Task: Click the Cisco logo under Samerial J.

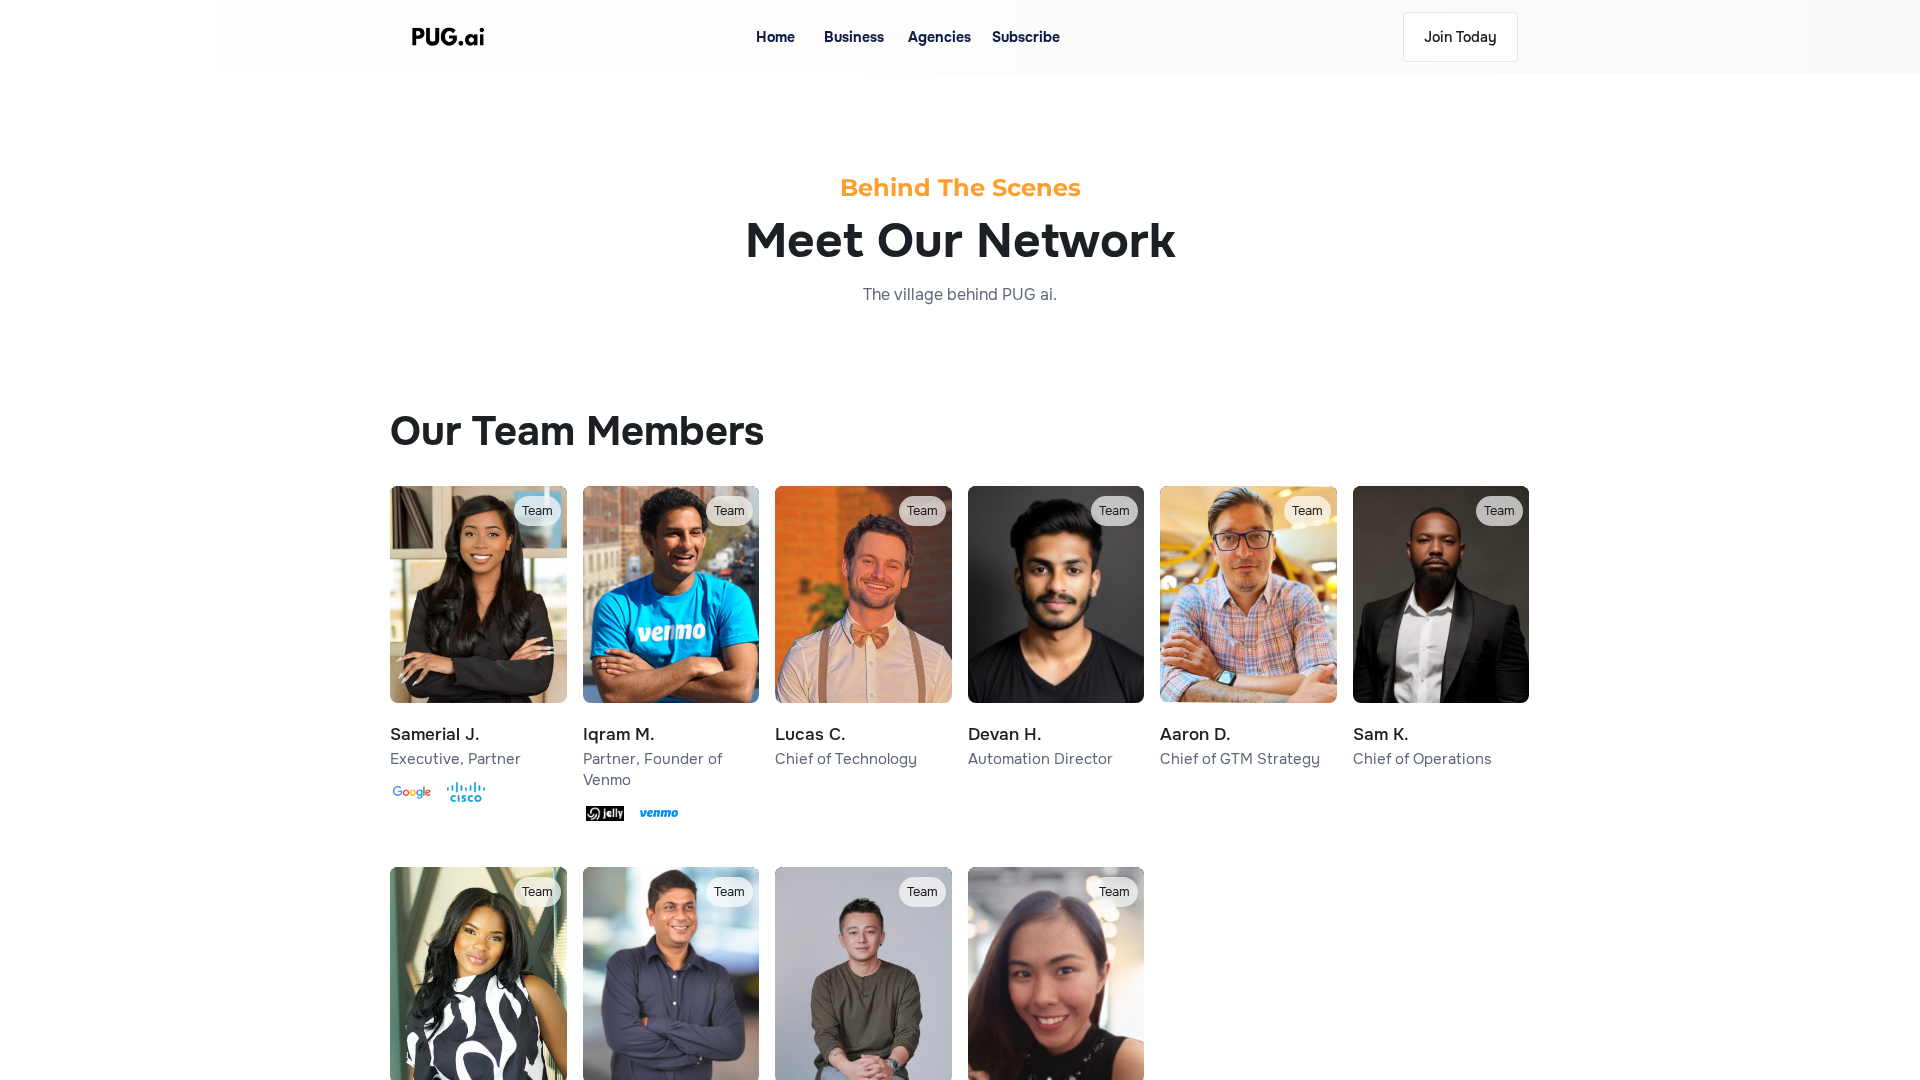Action: tap(466, 792)
